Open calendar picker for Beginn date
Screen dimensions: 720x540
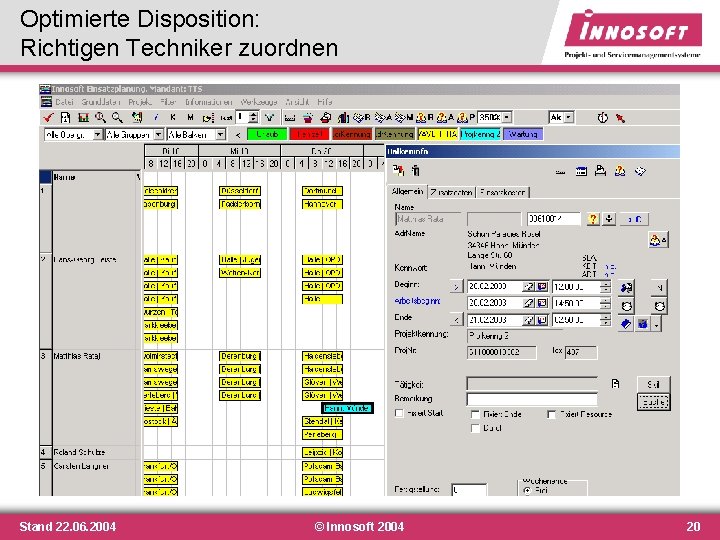pyautogui.click(x=542, y=287)
